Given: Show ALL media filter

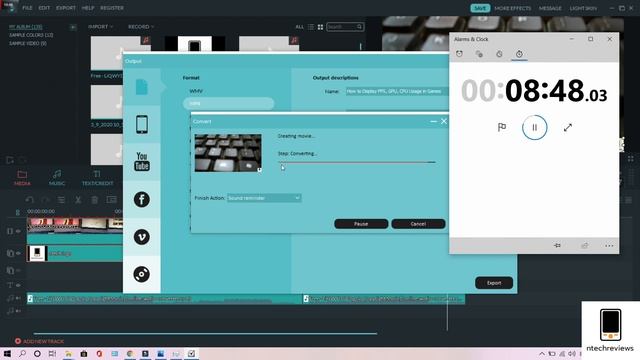Looking at the screenshot, I should click(300, 27).
